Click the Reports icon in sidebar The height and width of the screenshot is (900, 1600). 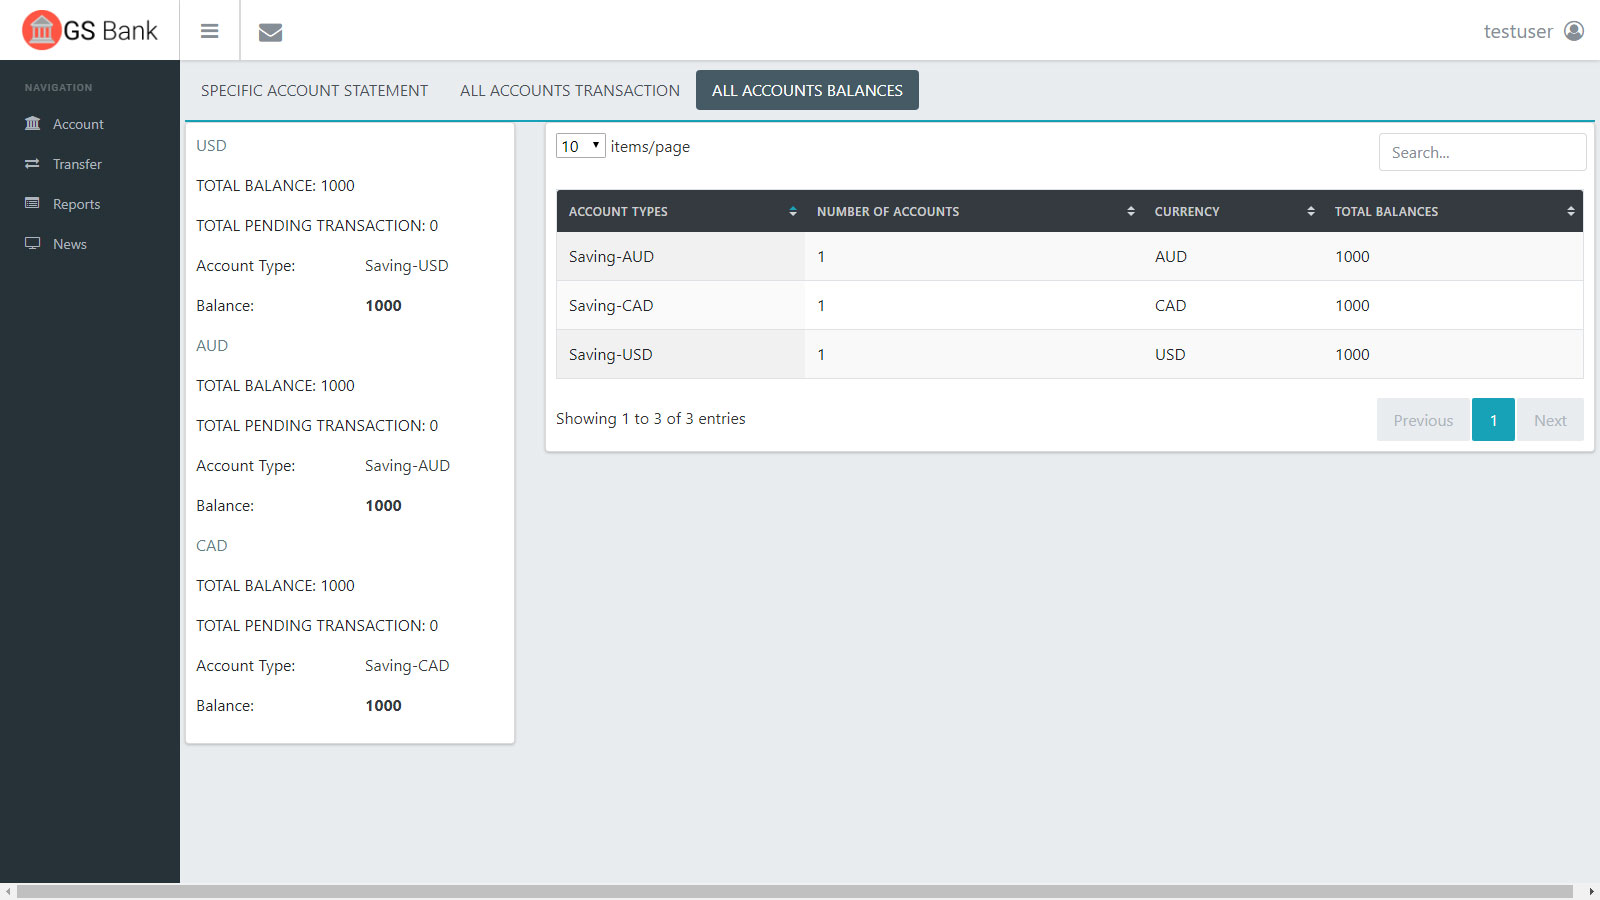coord(33,203)
